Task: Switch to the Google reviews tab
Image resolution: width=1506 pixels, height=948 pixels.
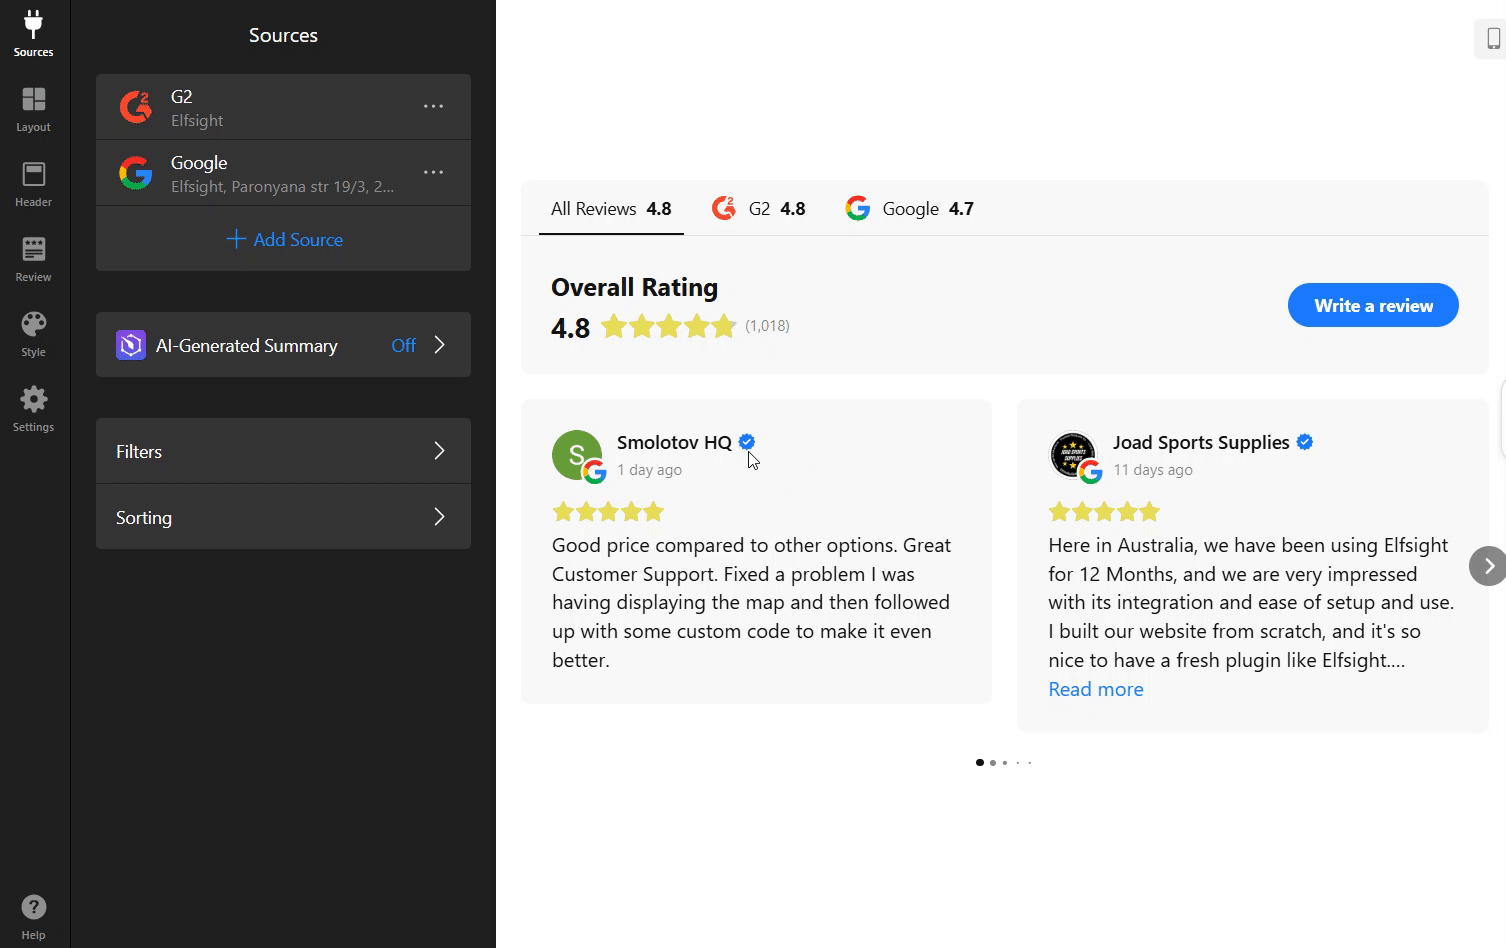Action: click(x=909, y=209)
